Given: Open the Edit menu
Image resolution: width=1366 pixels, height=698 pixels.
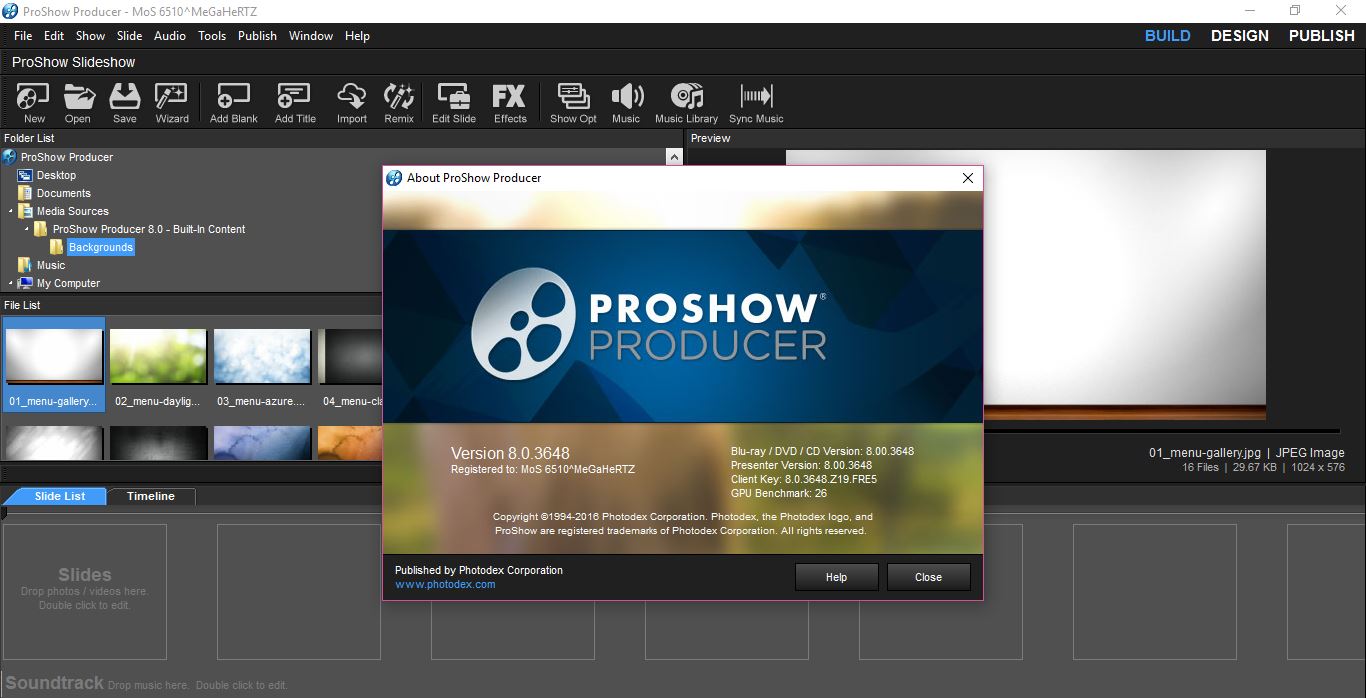Looking at the screenshot, I should click(54, 36).
